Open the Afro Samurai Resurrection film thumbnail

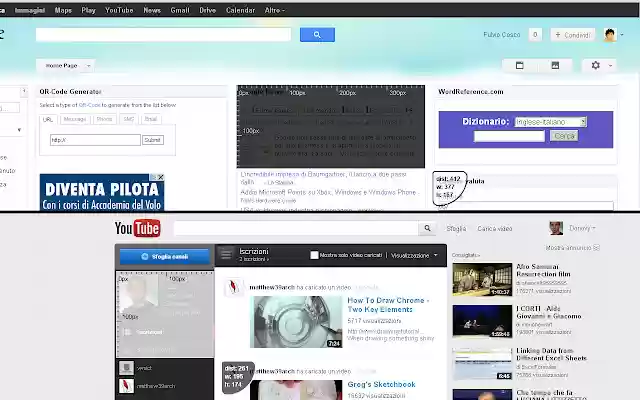[x=482, y=279]
